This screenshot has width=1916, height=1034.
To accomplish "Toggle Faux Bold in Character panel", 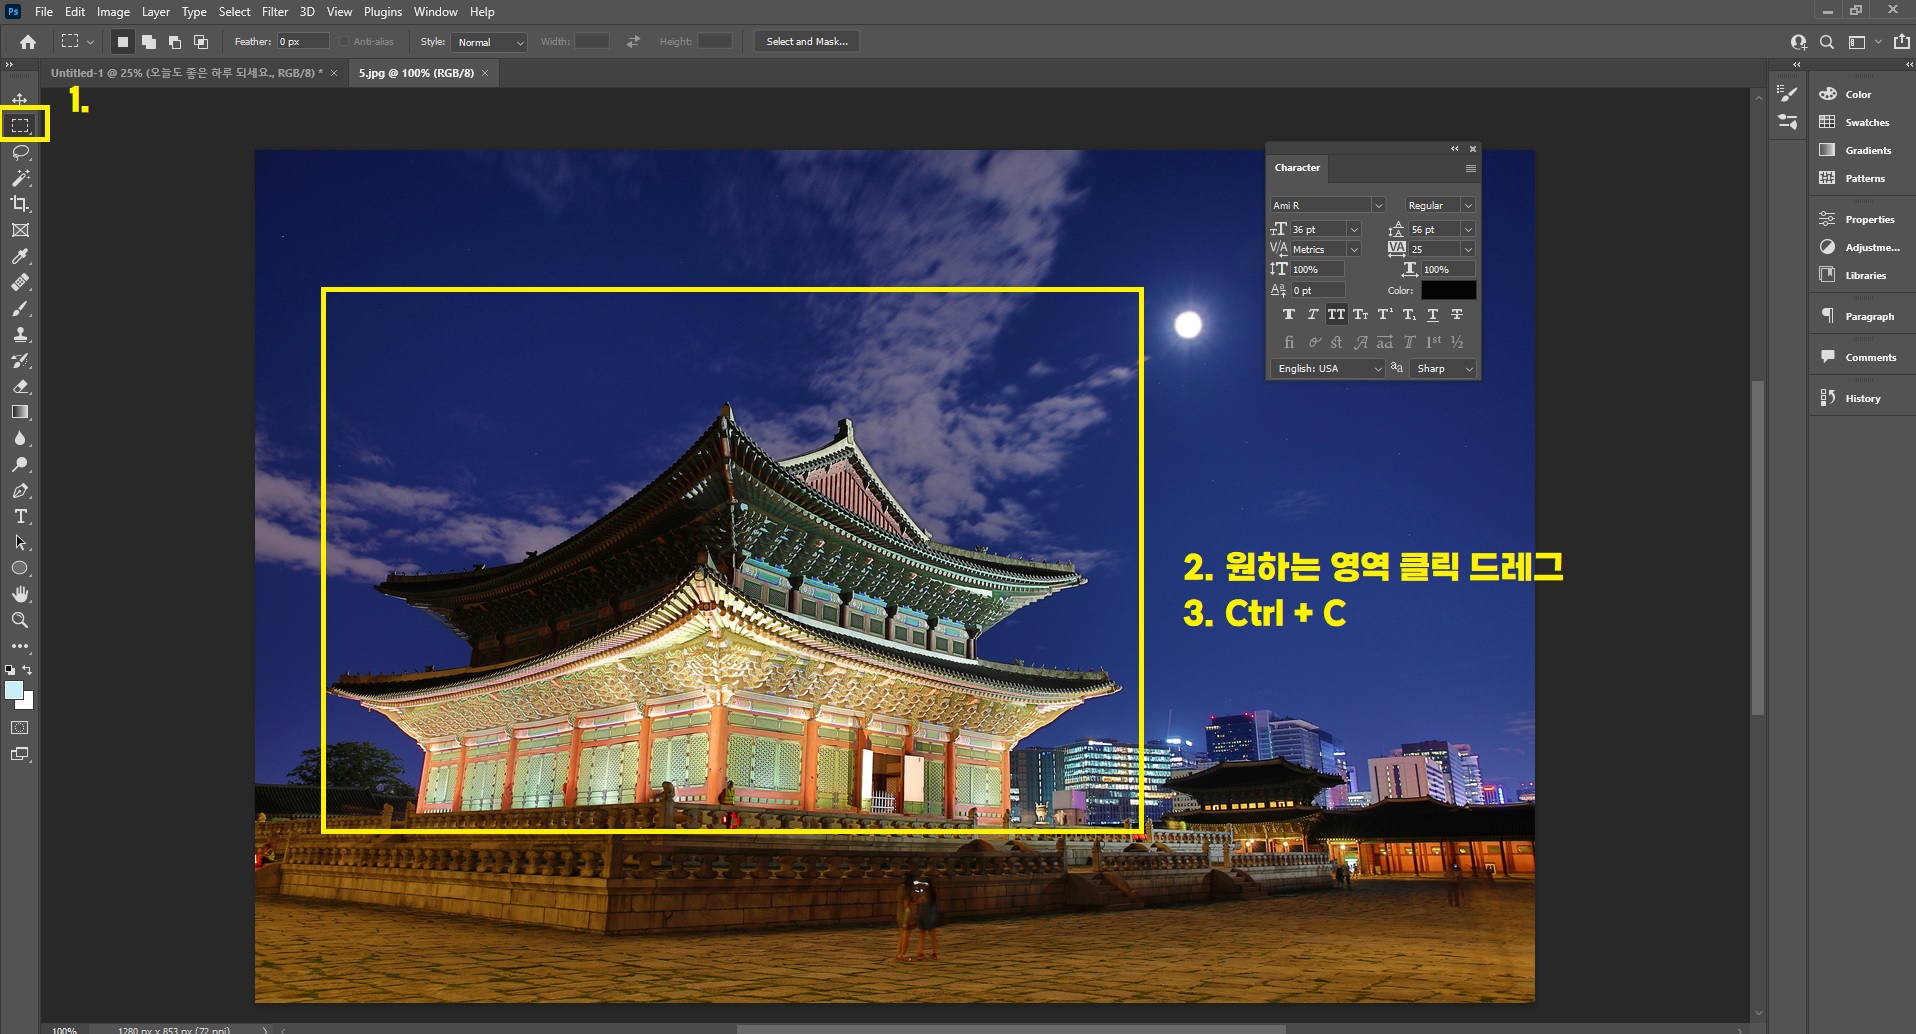I will tap(1289, 314).
